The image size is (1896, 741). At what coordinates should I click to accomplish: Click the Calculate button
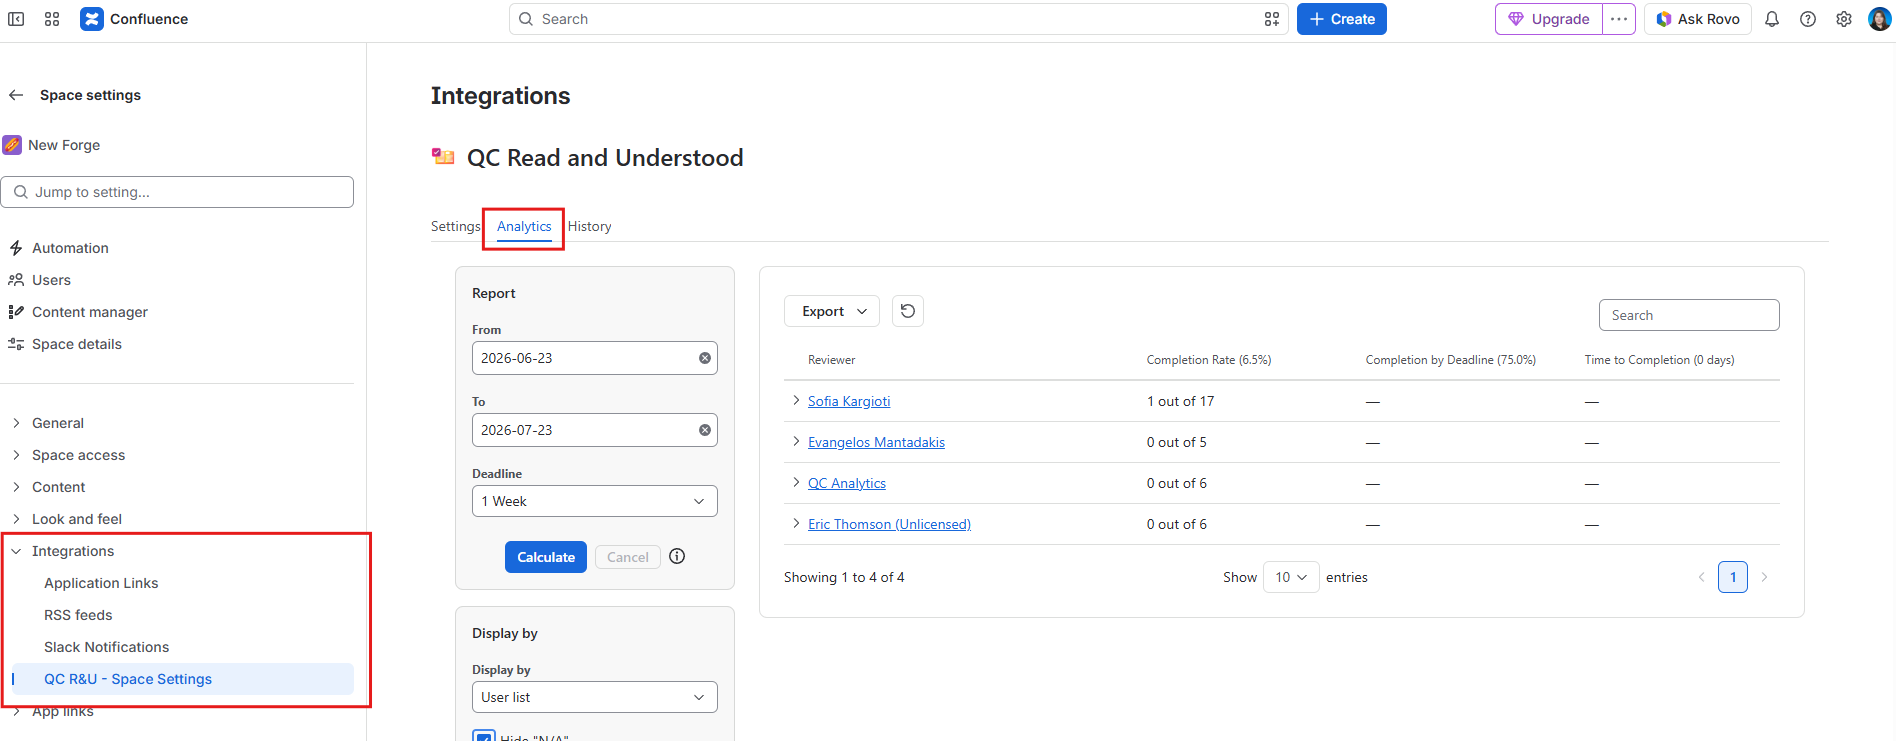[546, 557]
